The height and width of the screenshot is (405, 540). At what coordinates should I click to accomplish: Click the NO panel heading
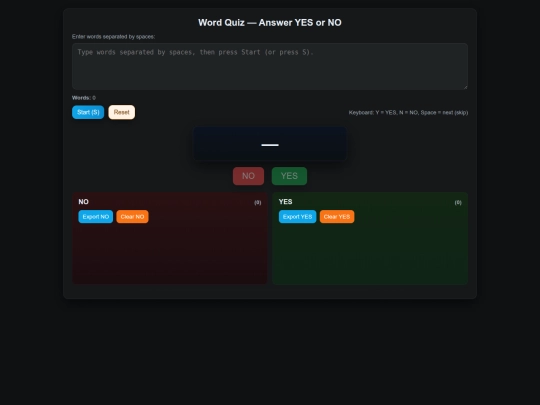pos(83,202)
